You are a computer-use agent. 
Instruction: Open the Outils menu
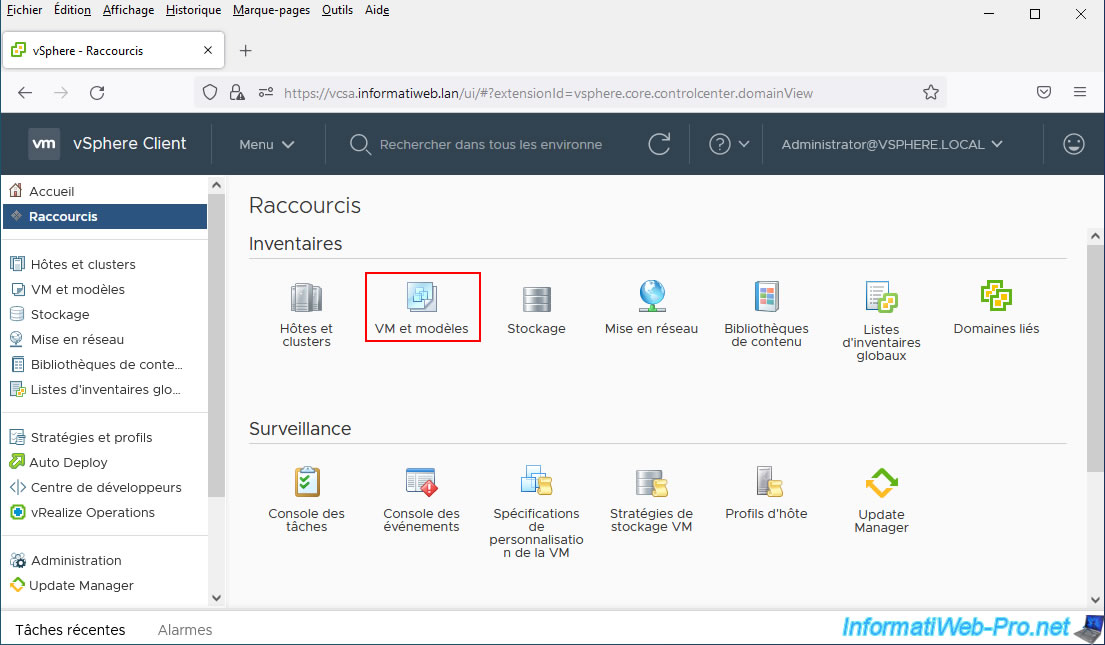click(338, 10)
